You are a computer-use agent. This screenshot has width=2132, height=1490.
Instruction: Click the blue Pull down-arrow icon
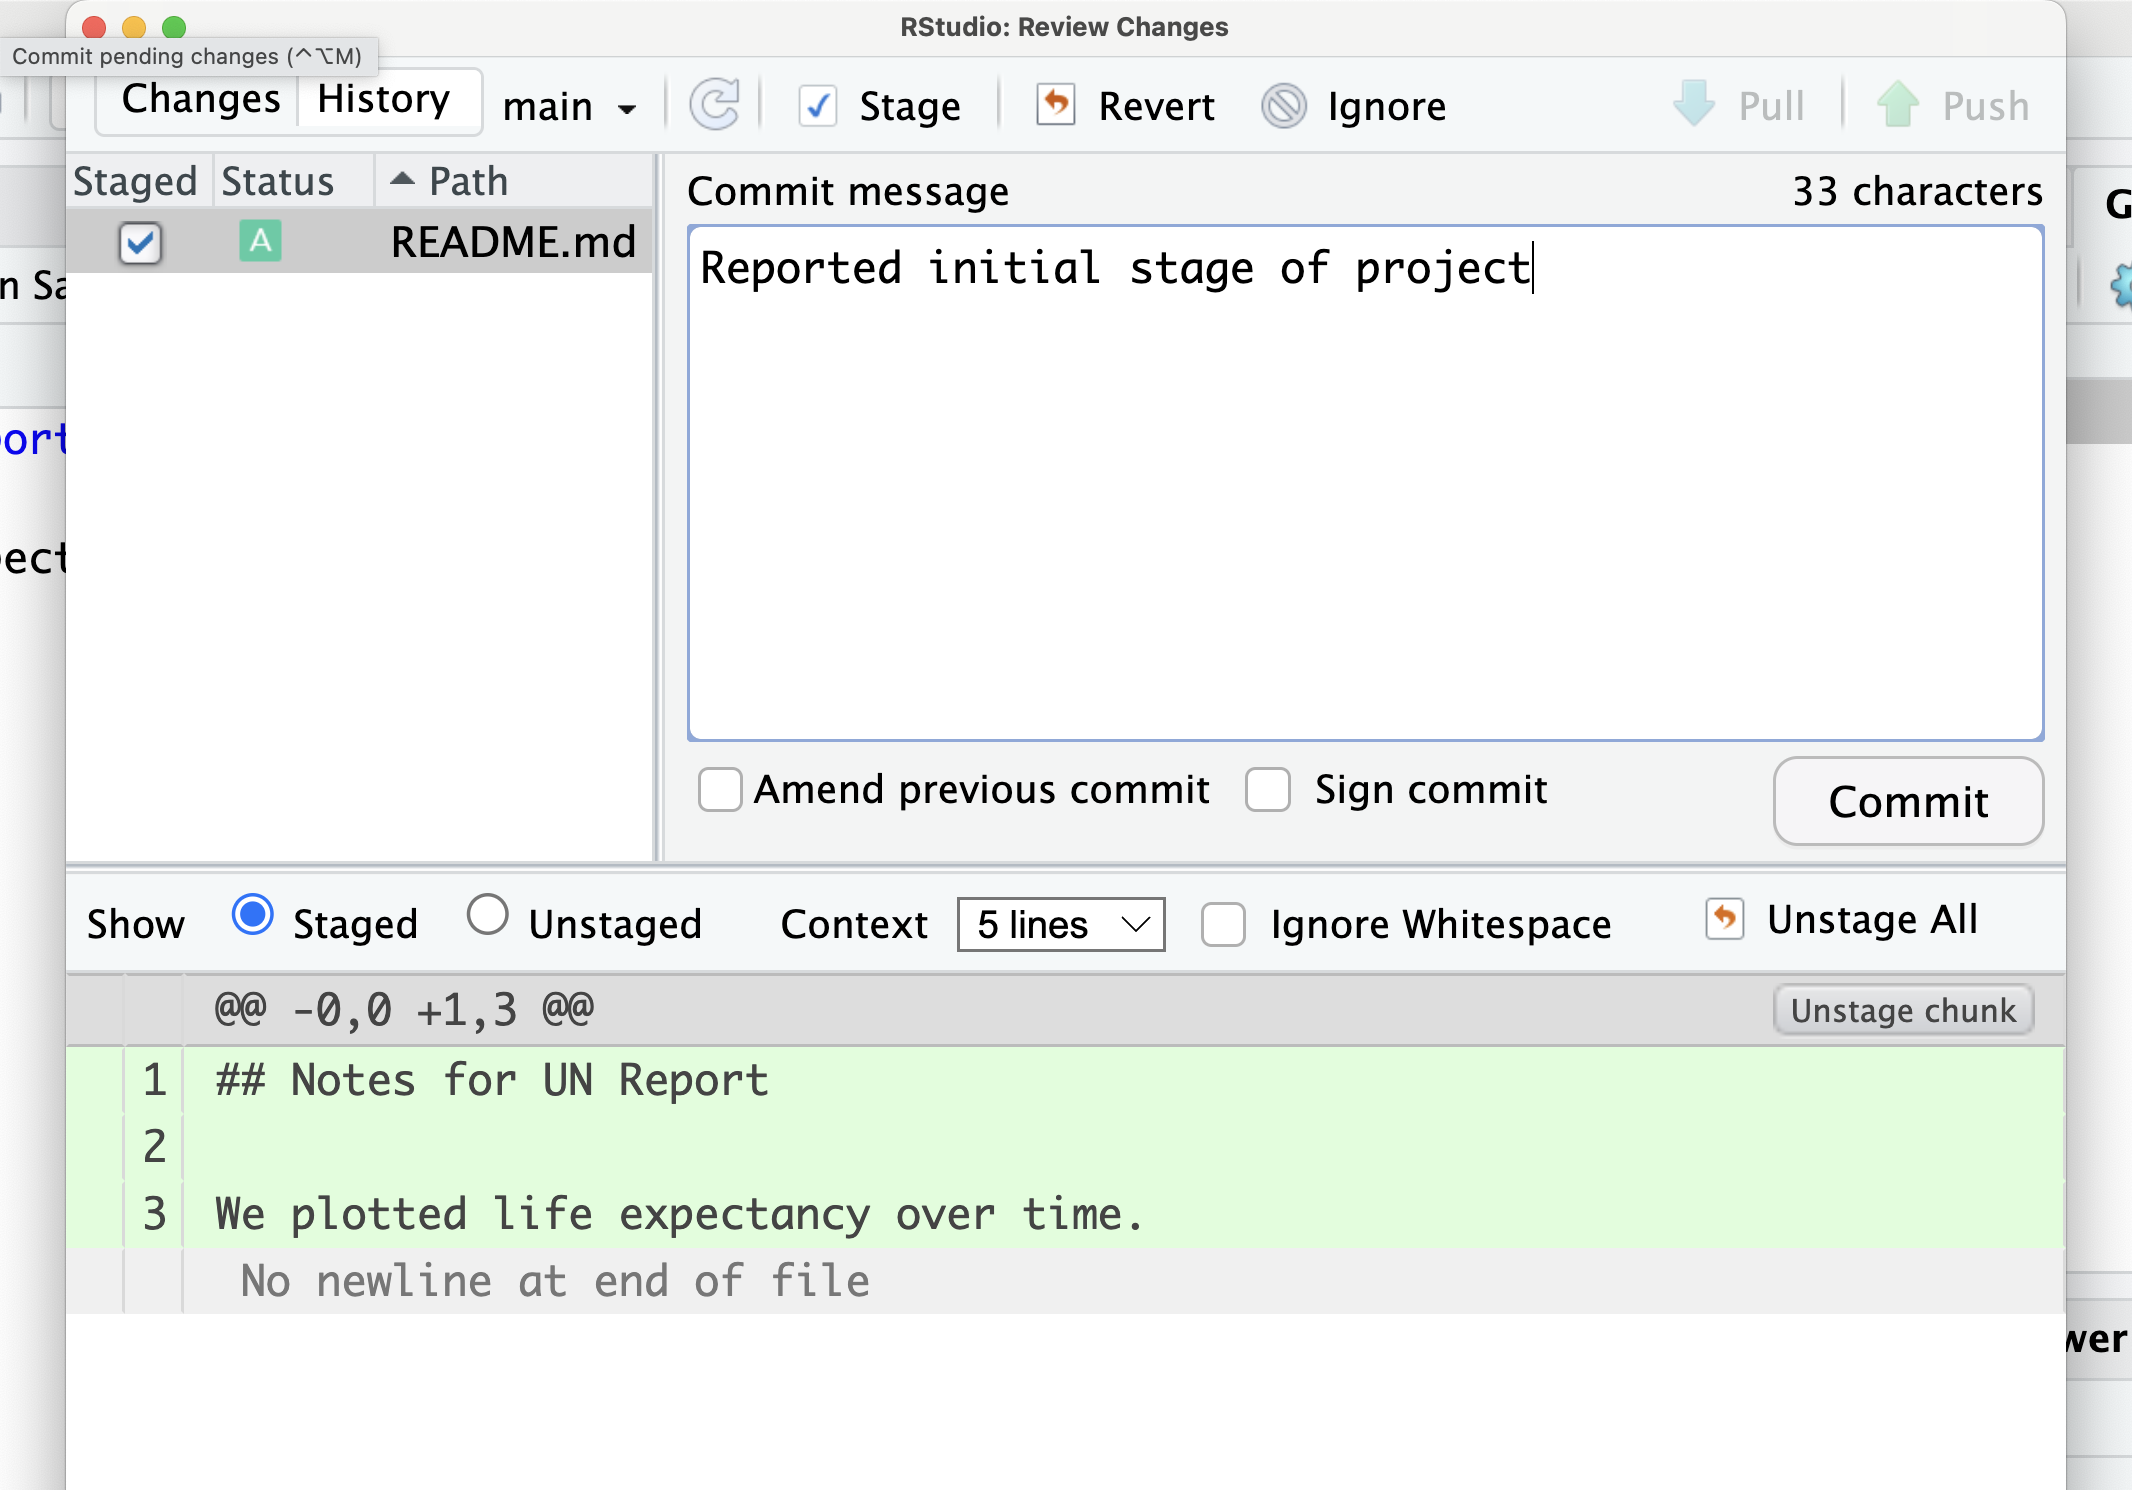1694,104
